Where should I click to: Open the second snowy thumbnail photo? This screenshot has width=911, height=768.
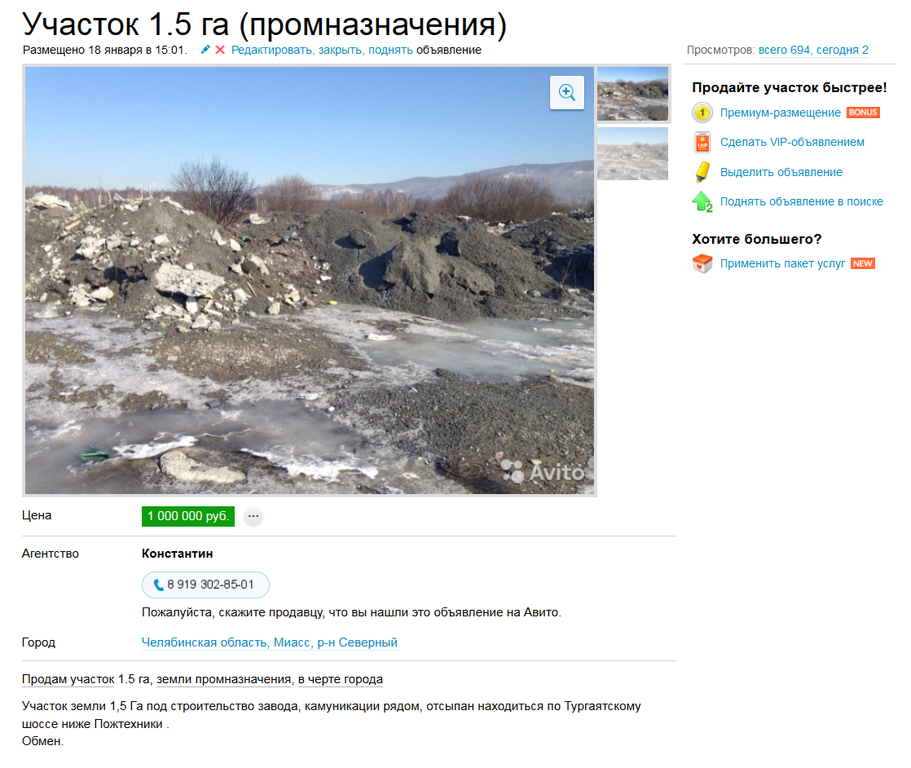tap(633, 153)
